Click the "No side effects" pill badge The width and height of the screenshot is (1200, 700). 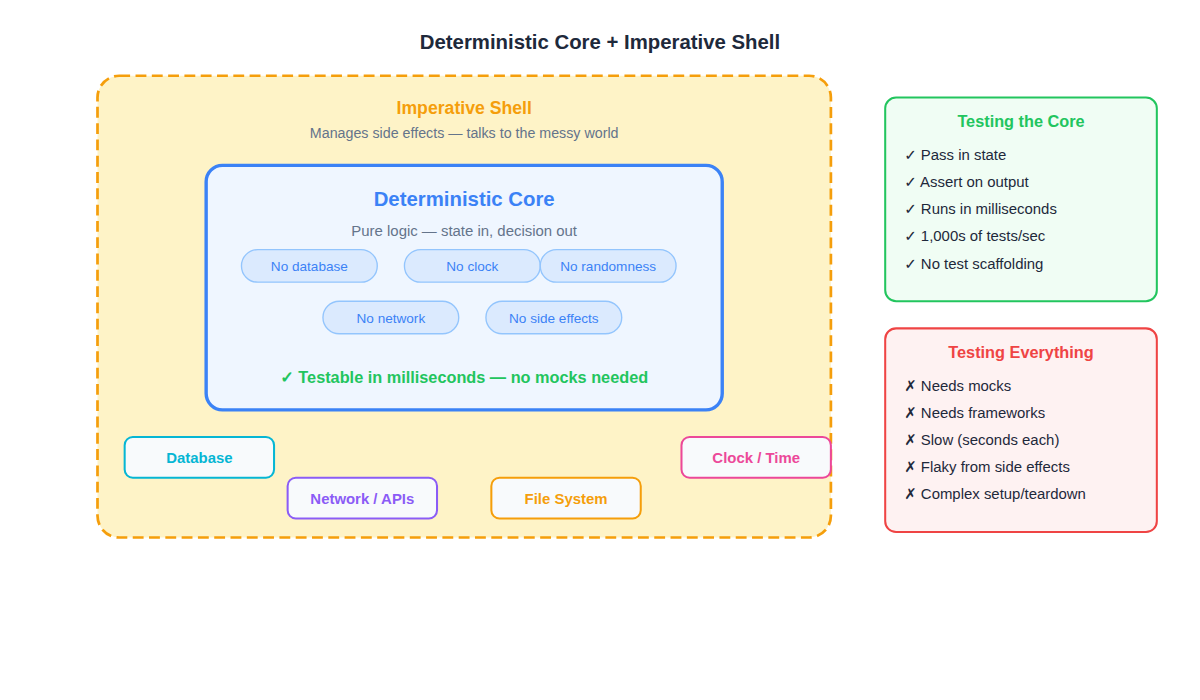553,317
